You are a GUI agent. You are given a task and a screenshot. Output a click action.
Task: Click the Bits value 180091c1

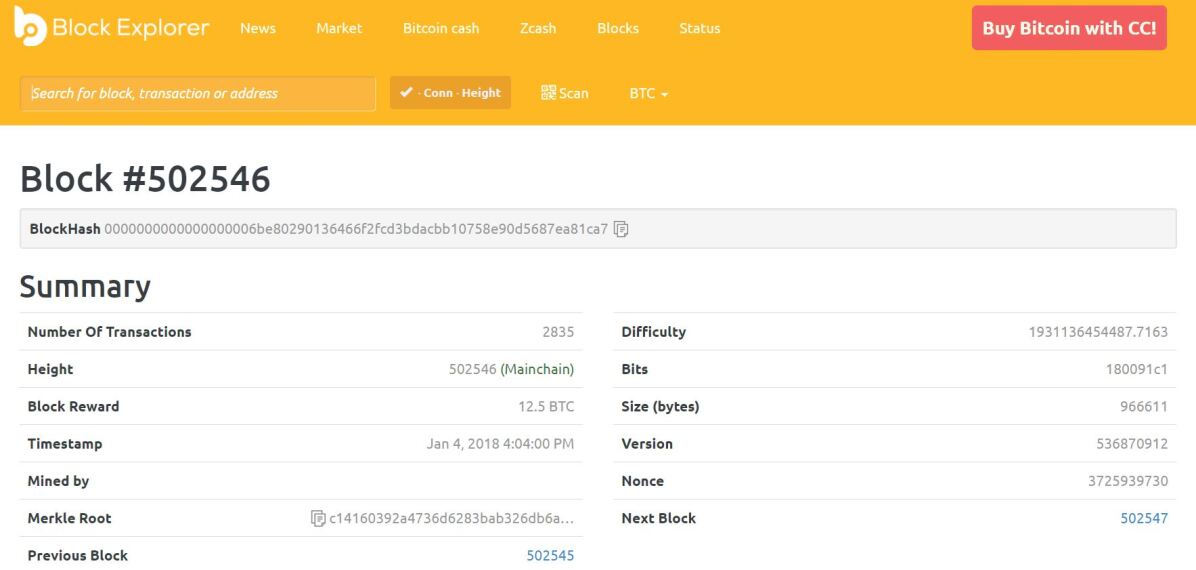click(1137, 369)
